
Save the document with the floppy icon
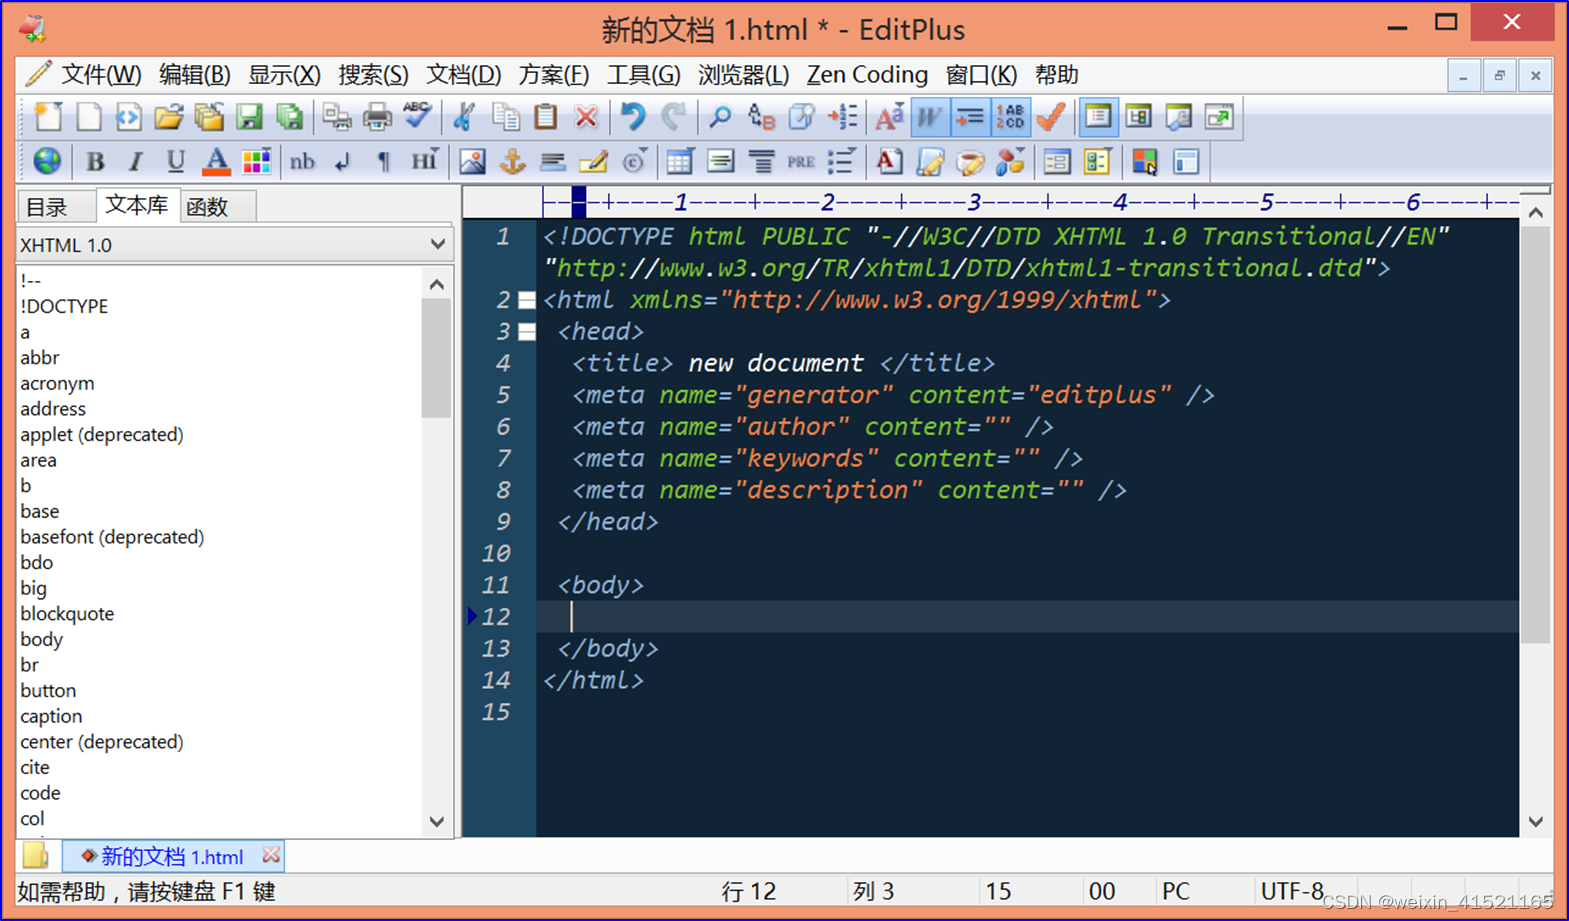pyautogui.click(x=249, y=117)
